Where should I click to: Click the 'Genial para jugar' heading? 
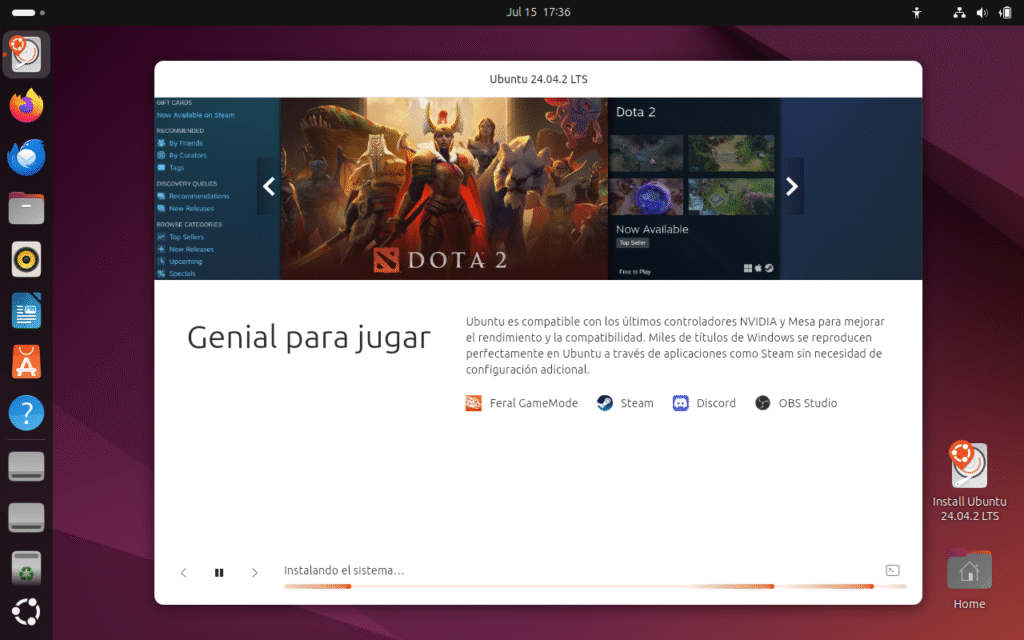pos(309,338)
